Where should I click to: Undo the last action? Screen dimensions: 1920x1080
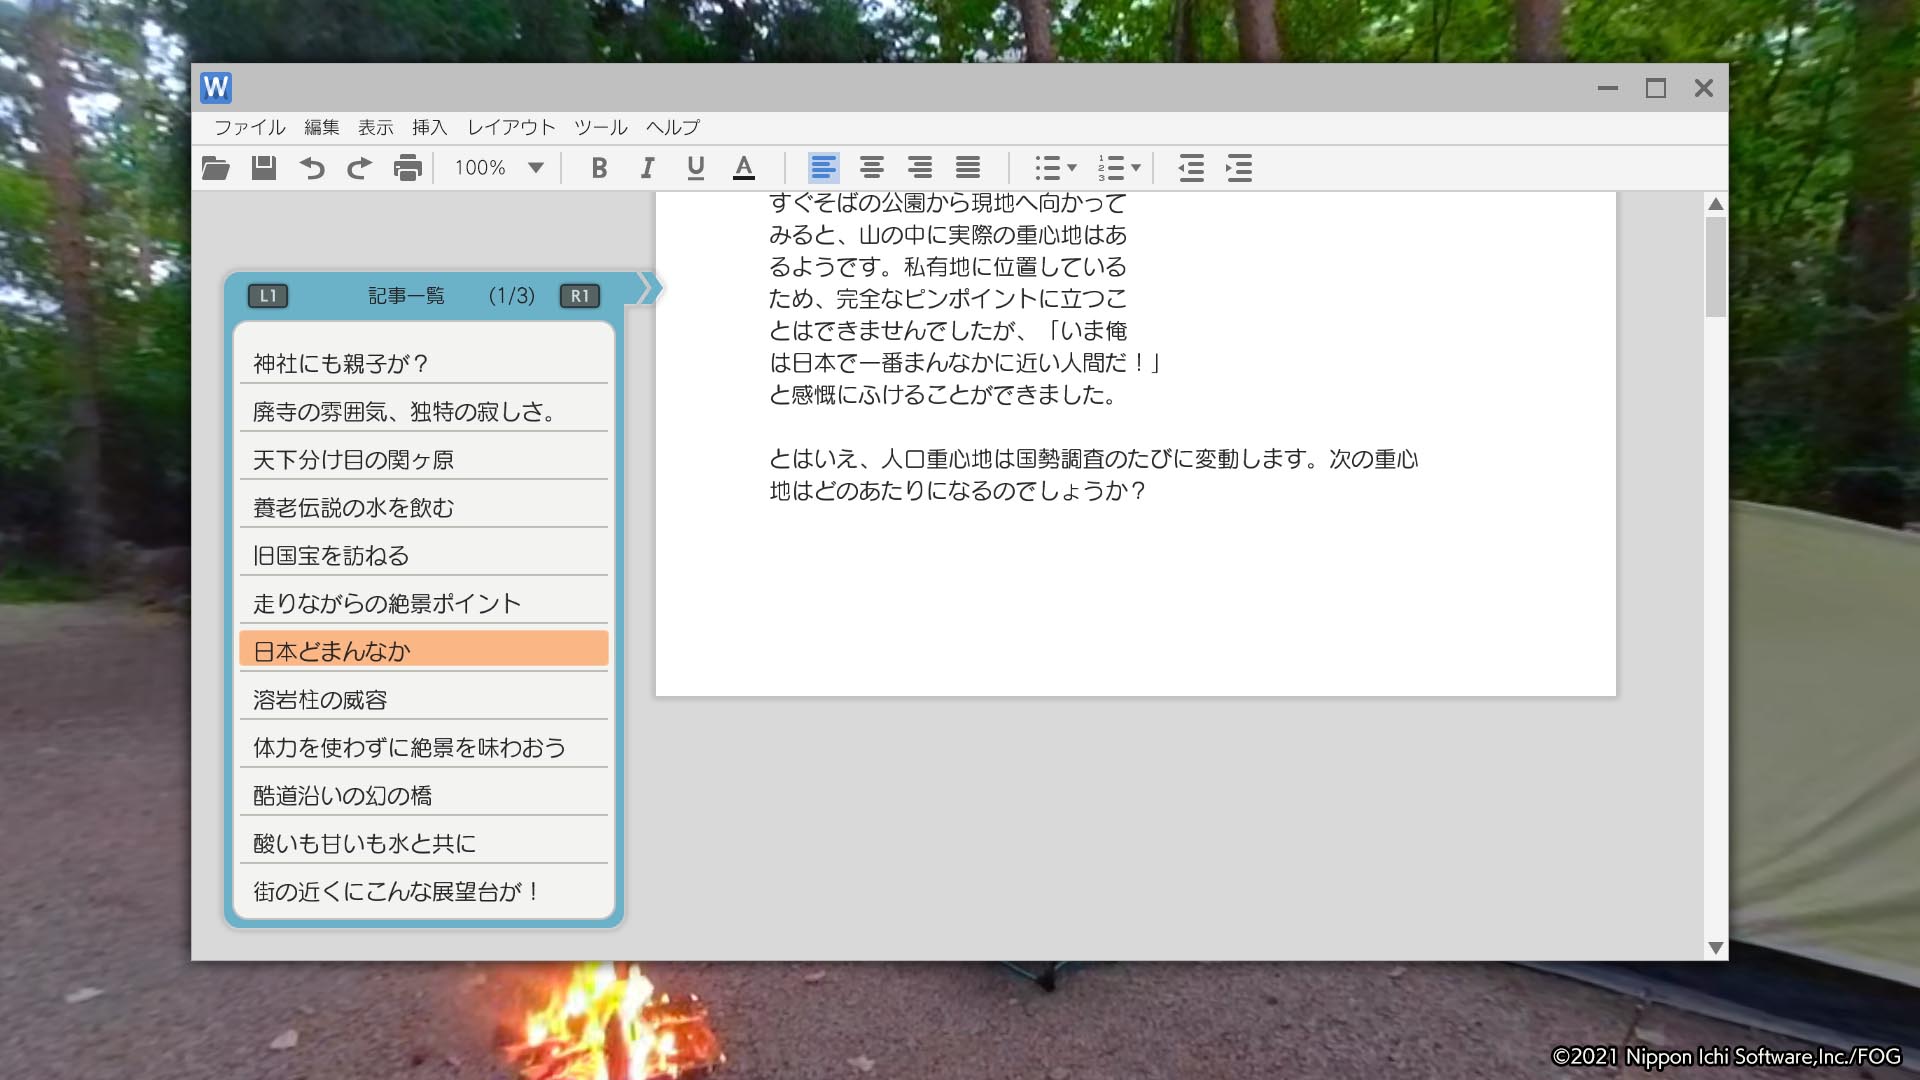click(312, 168)
